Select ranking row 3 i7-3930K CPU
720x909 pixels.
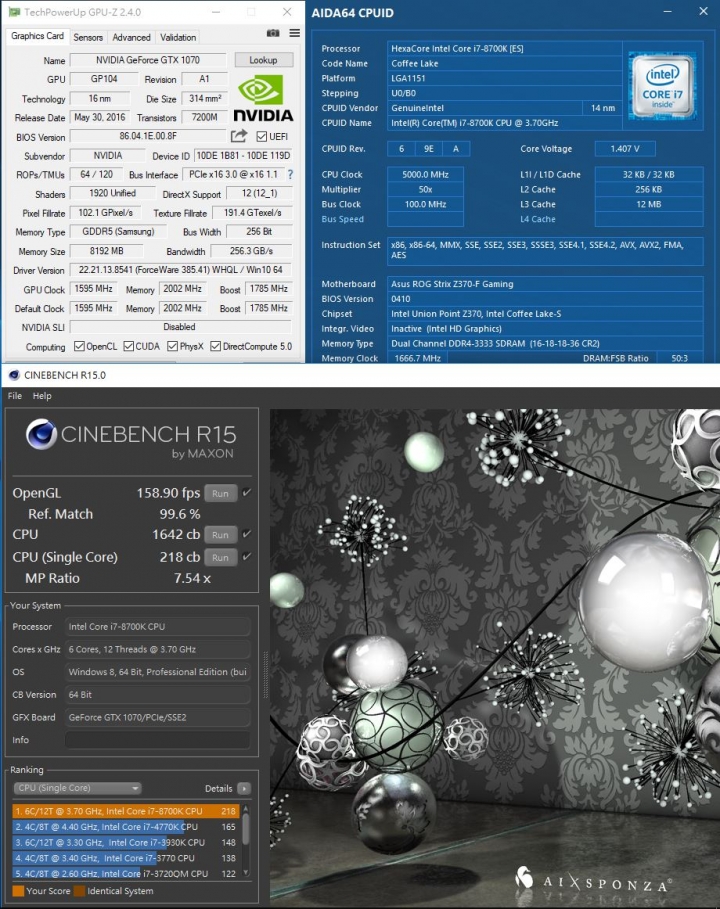click(x=125, y=842)
